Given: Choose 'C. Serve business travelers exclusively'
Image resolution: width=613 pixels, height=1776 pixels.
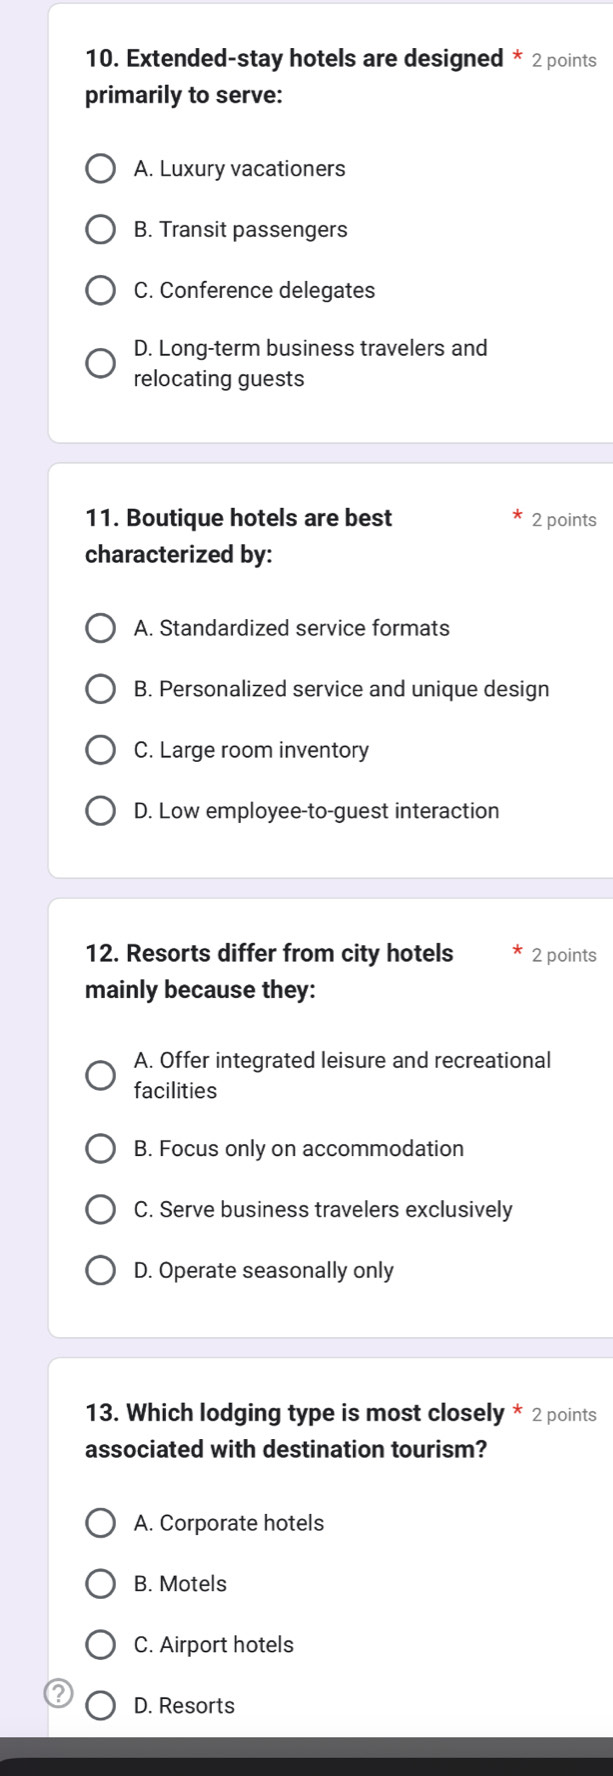Looking at the screenshot, I should [x=100, y=1210].
